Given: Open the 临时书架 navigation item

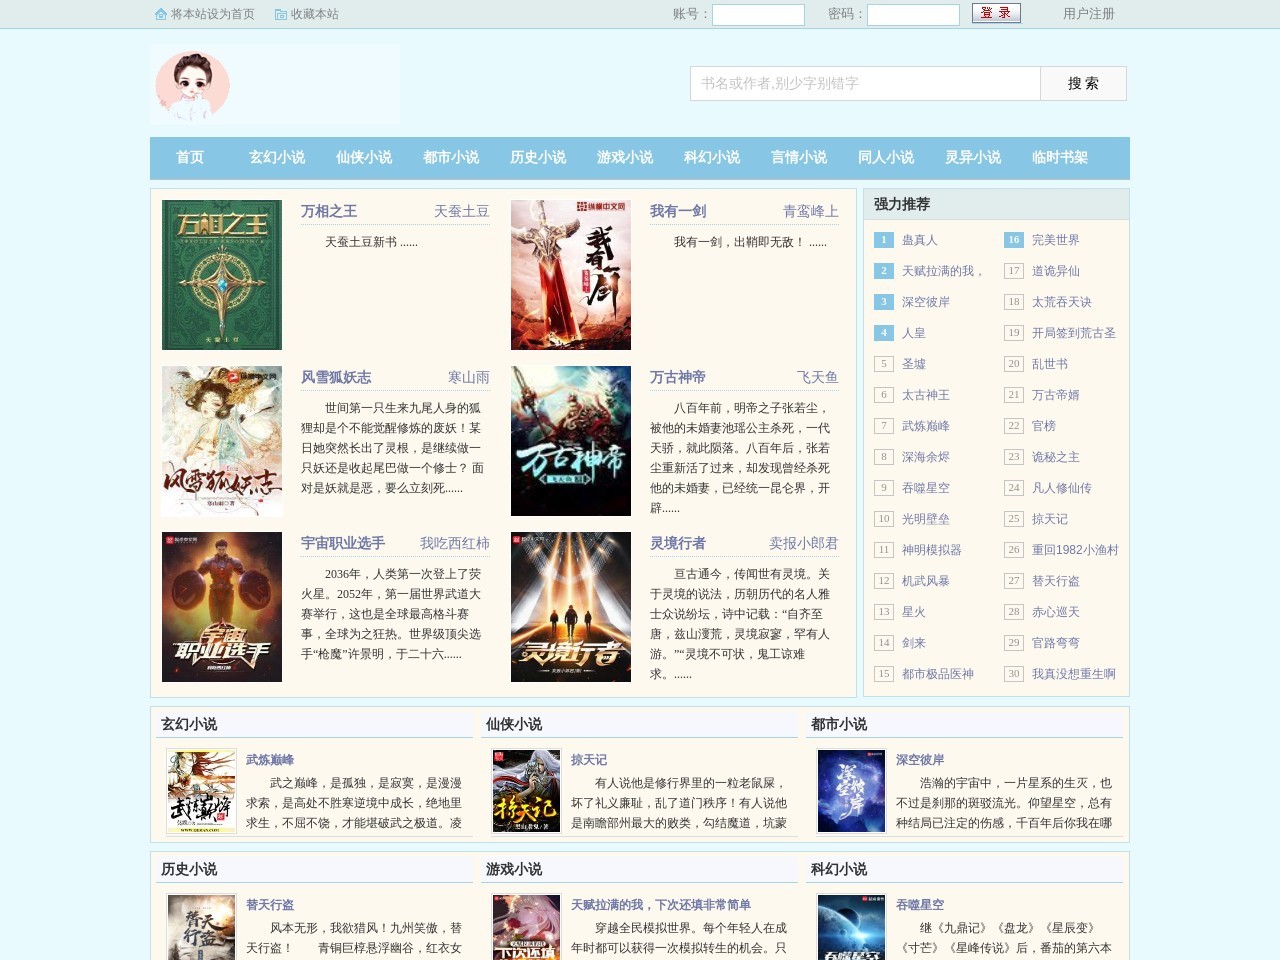Looking at the screenshot, I should (1060, 158).
